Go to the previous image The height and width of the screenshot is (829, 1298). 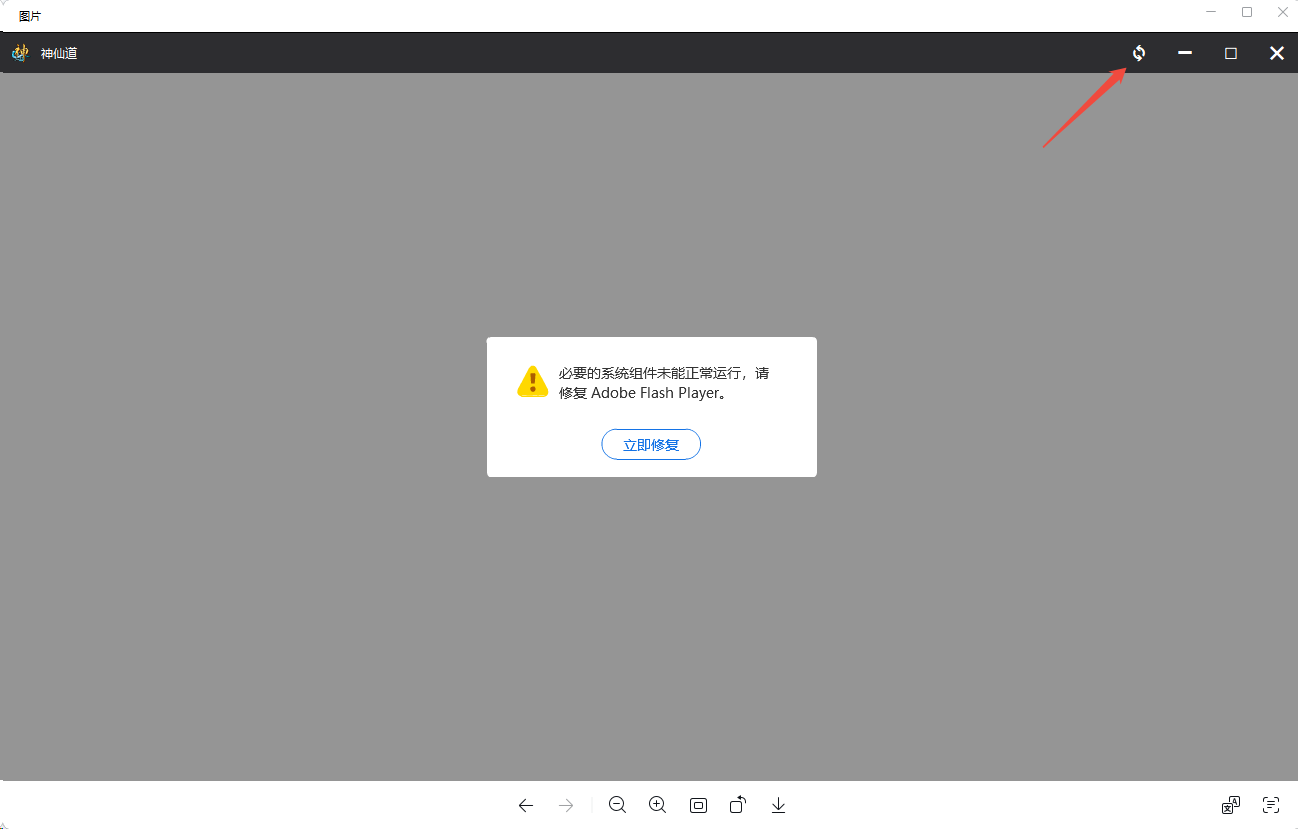point(526,805)
